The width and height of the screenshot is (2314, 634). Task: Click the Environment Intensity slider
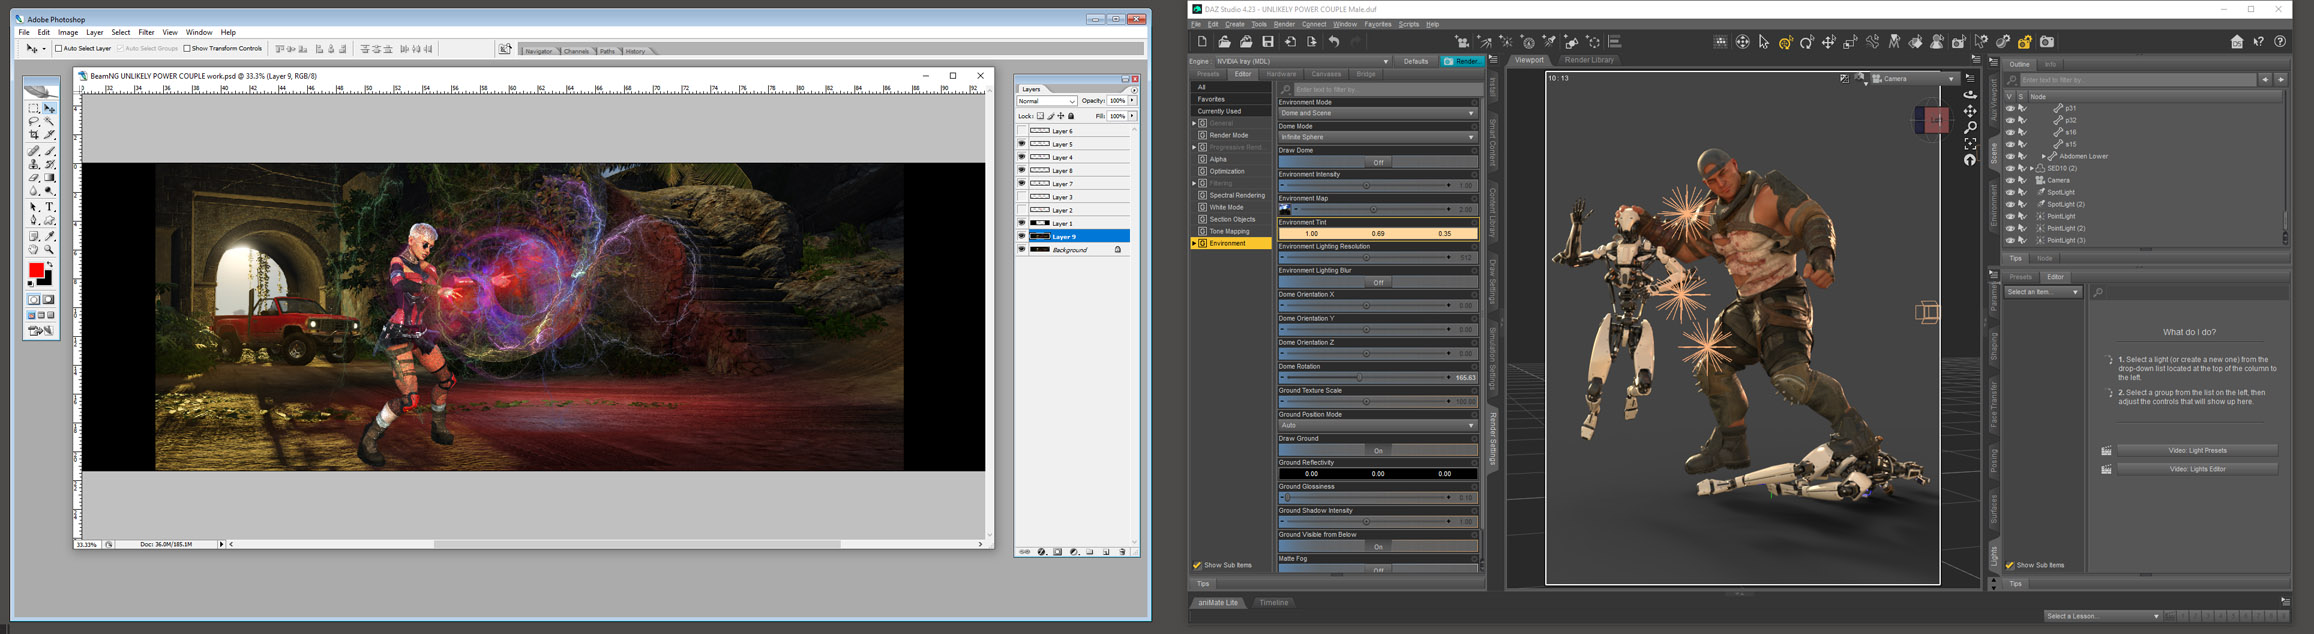1366,186
